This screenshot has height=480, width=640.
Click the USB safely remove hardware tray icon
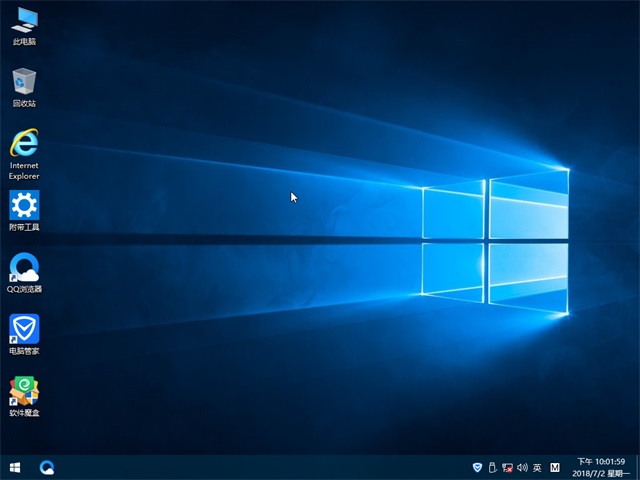(492, 467)
